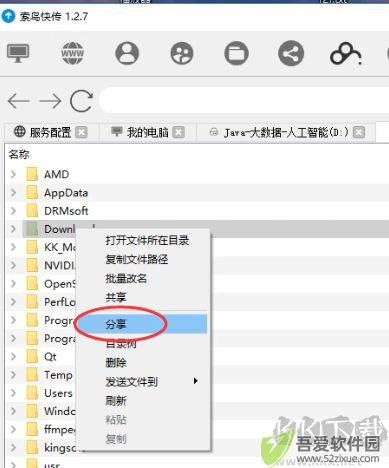Expand the NVIDIA folder arrow

(13, 265)
